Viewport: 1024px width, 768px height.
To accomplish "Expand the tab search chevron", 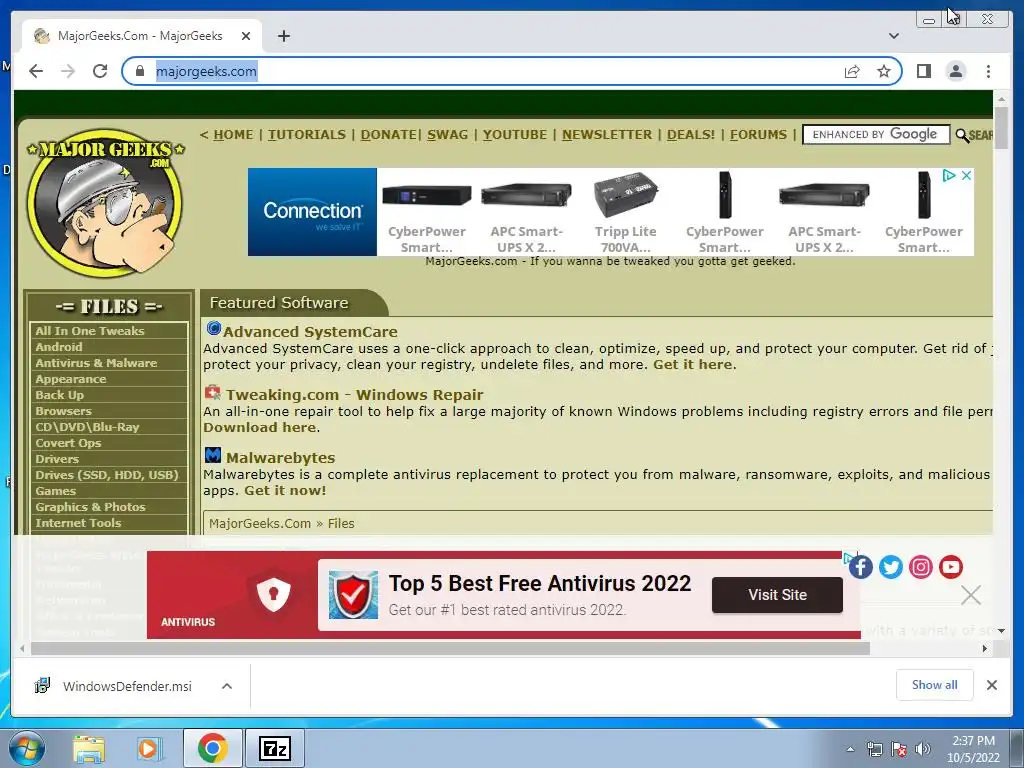I will 893,36.
